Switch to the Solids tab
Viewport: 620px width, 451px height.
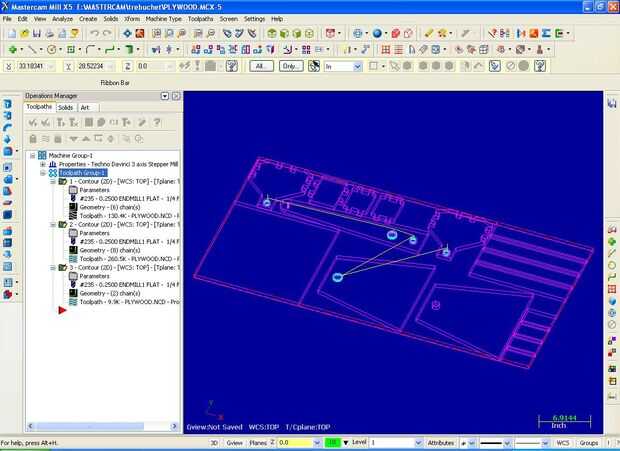pyautogui.click(x=65, y=108)
